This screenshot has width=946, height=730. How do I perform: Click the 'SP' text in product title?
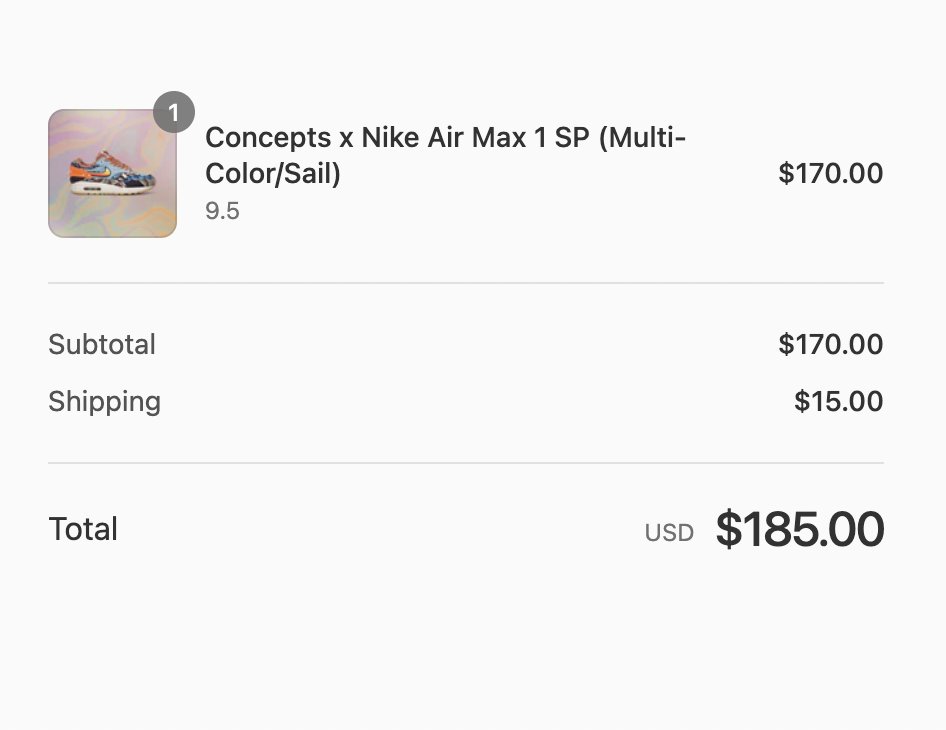coord(571,138)
